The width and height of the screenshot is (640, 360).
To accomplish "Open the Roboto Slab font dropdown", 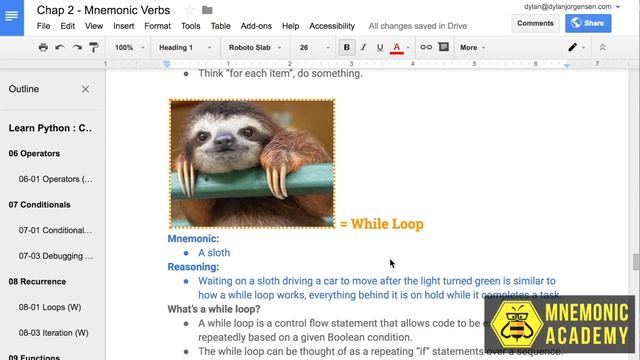I will tap(255, 47).
